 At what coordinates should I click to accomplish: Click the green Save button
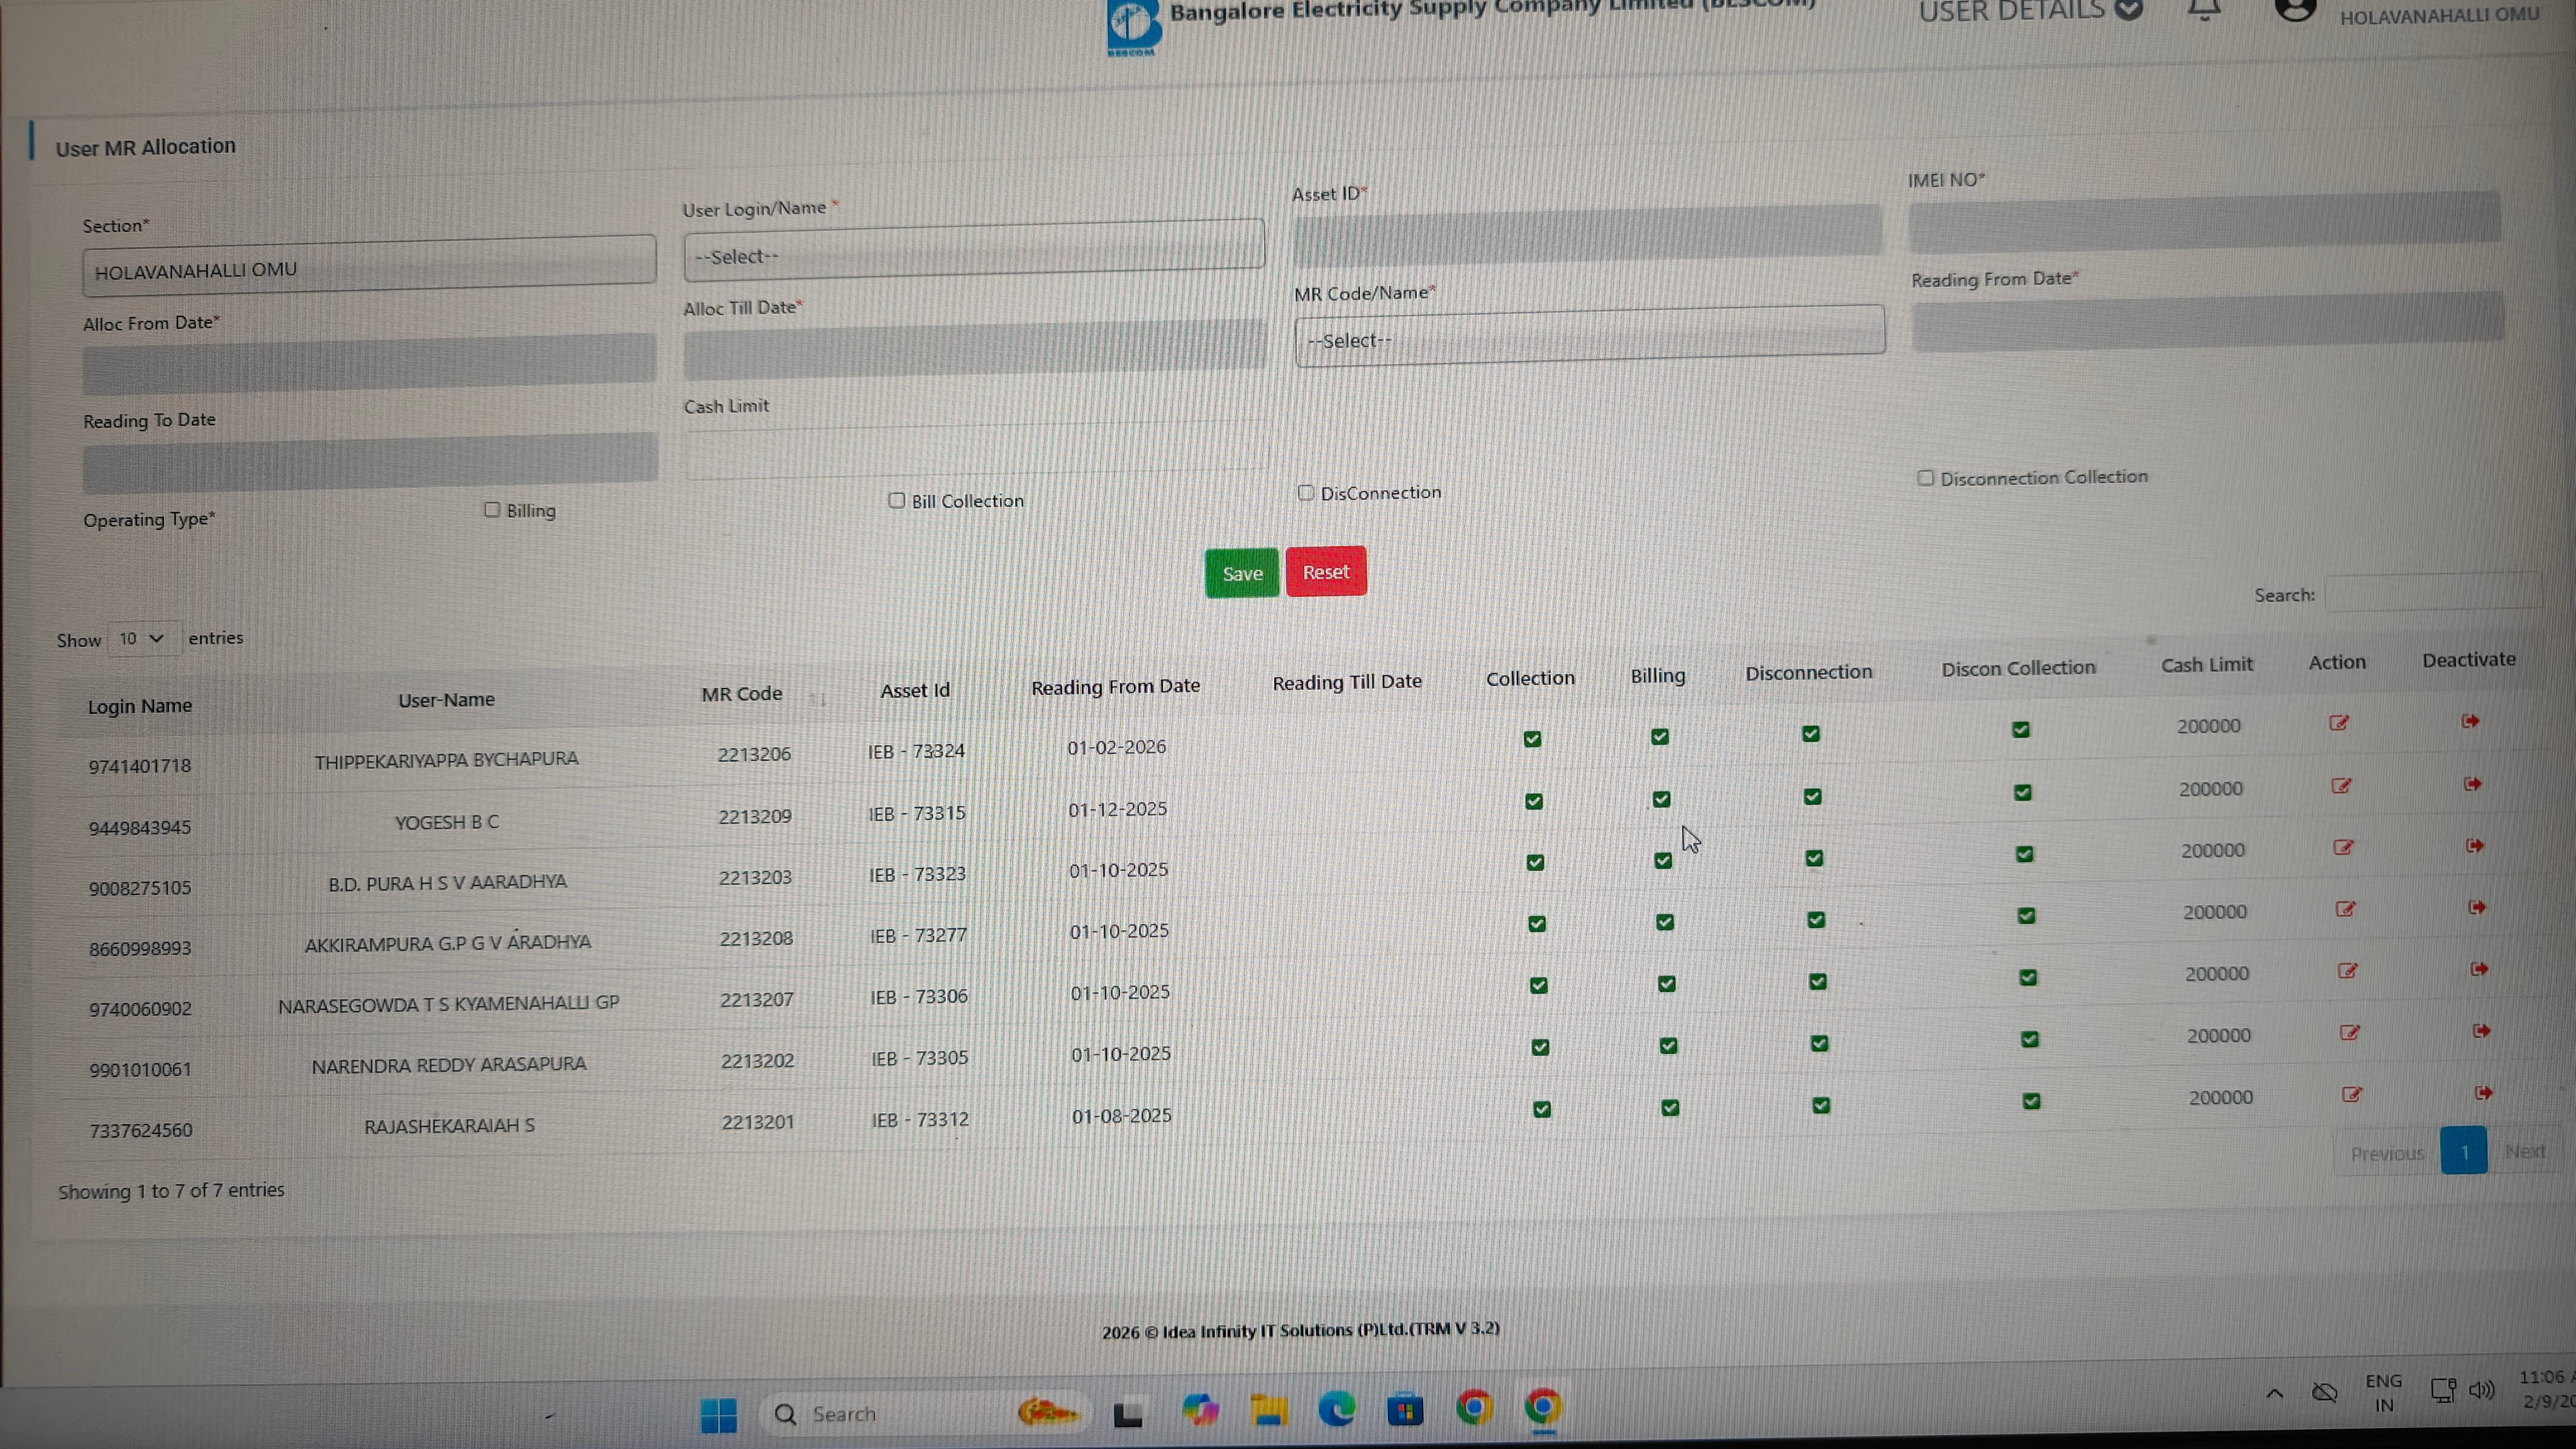click(1241, 574)
